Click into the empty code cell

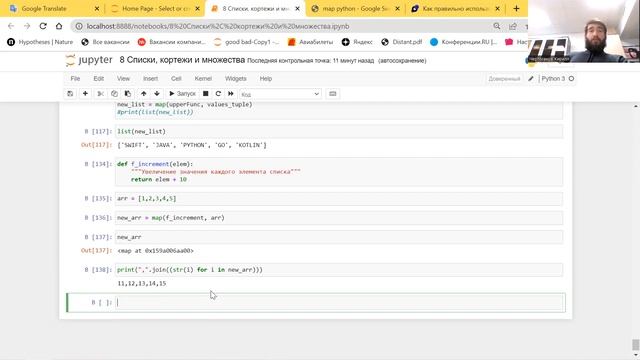tap(340, 302)
